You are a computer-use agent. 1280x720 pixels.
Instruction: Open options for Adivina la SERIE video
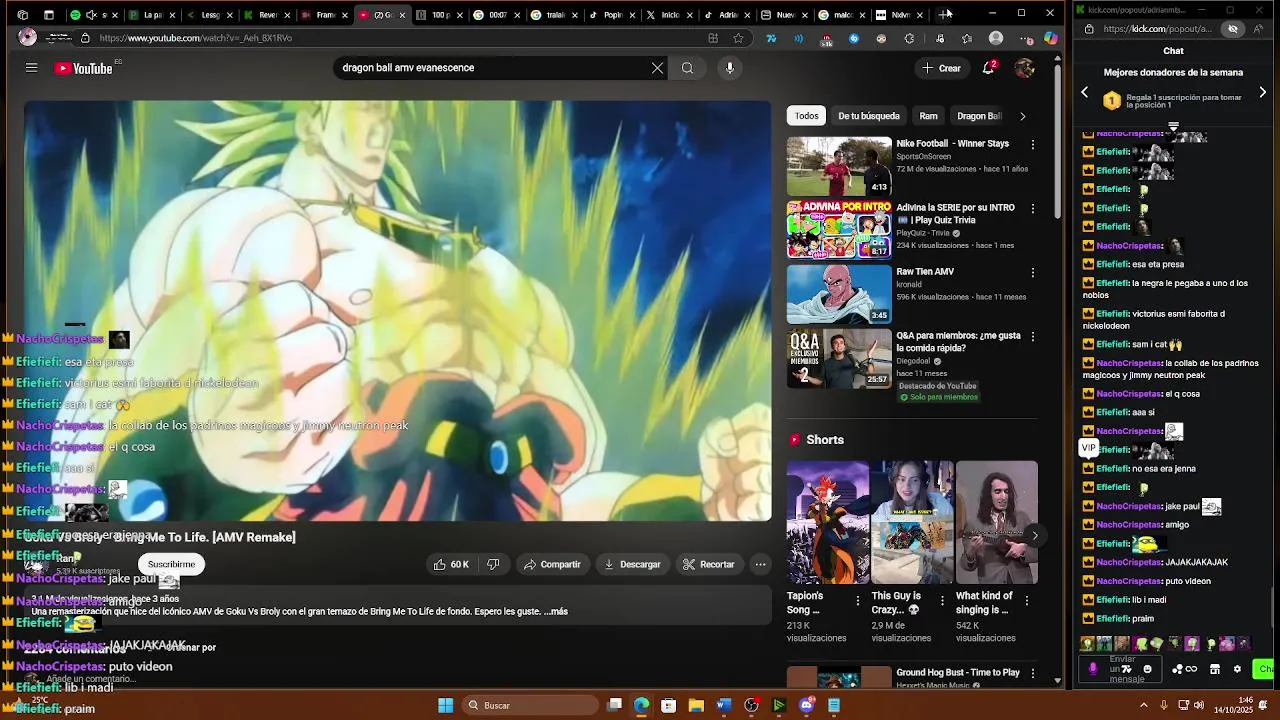tap(1033, 209)
